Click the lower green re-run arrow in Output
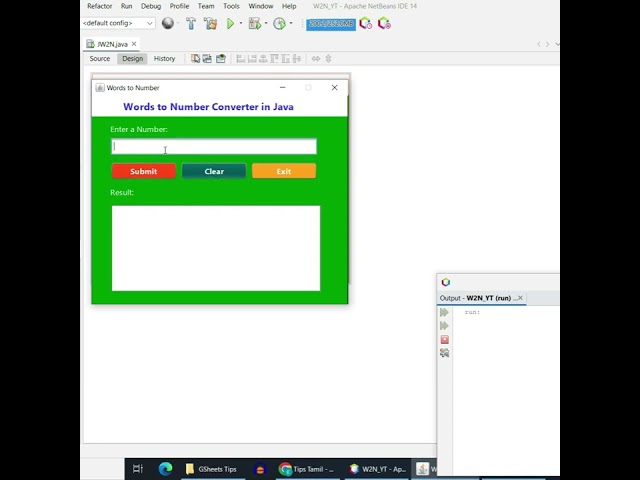This screenshot has width=640, height=480. (x=444, y=326)
